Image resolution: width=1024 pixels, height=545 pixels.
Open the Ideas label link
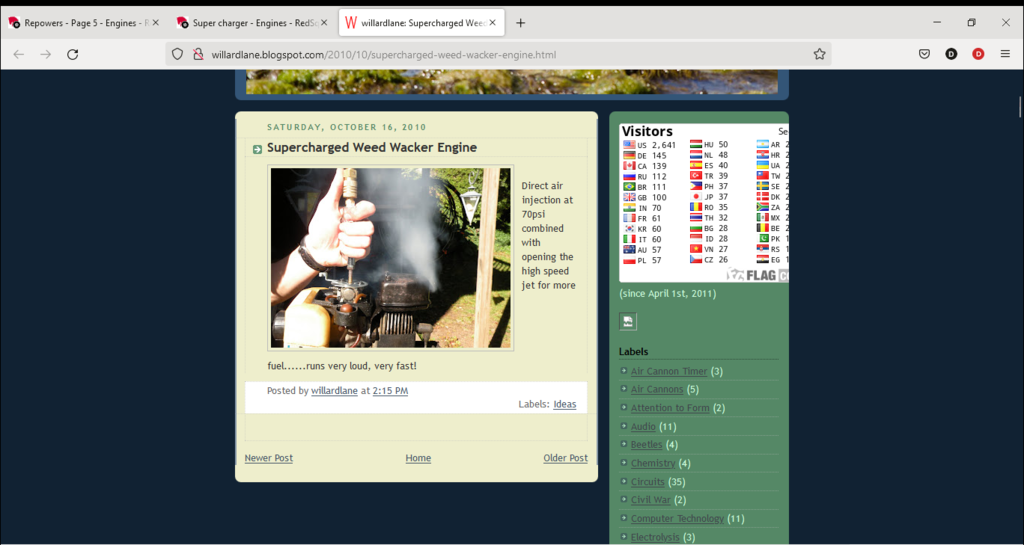click(565, 404)
